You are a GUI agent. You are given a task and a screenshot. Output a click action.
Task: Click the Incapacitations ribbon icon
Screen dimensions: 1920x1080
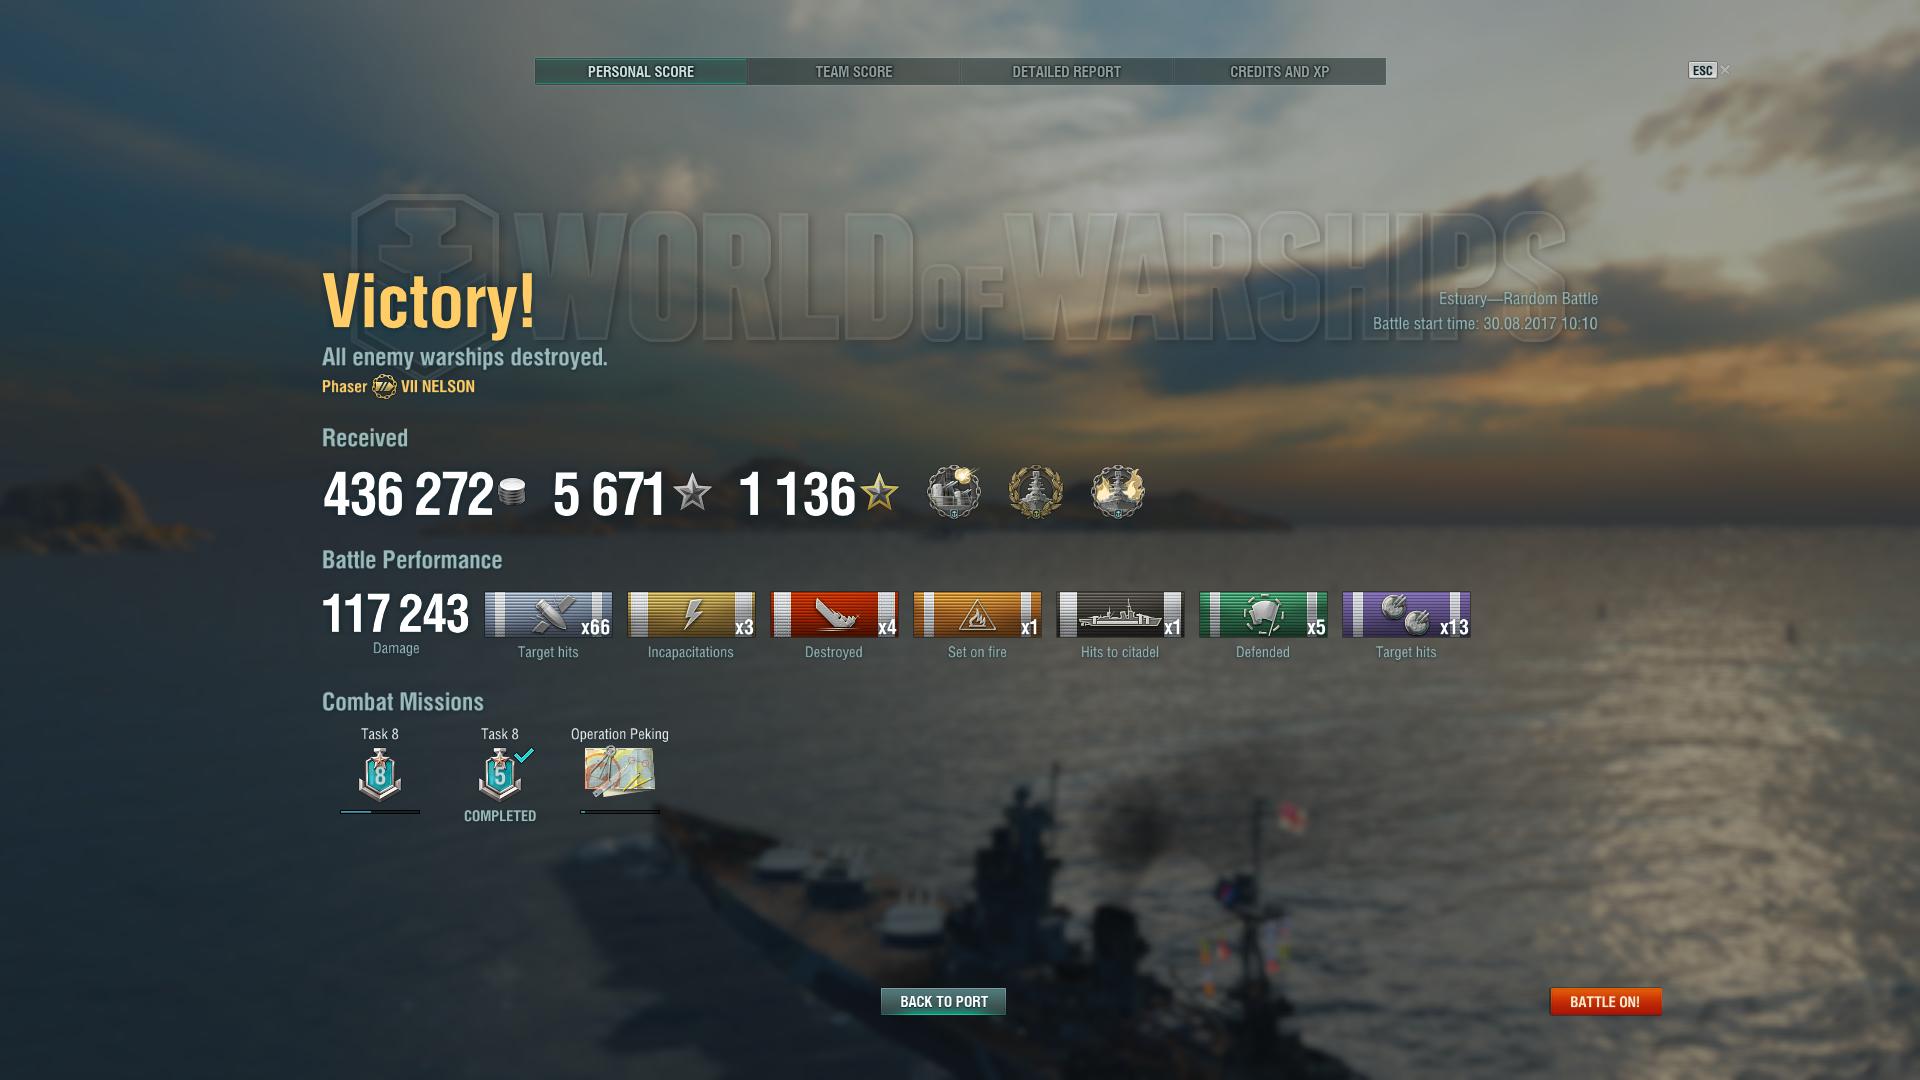[x=691, y=614]
